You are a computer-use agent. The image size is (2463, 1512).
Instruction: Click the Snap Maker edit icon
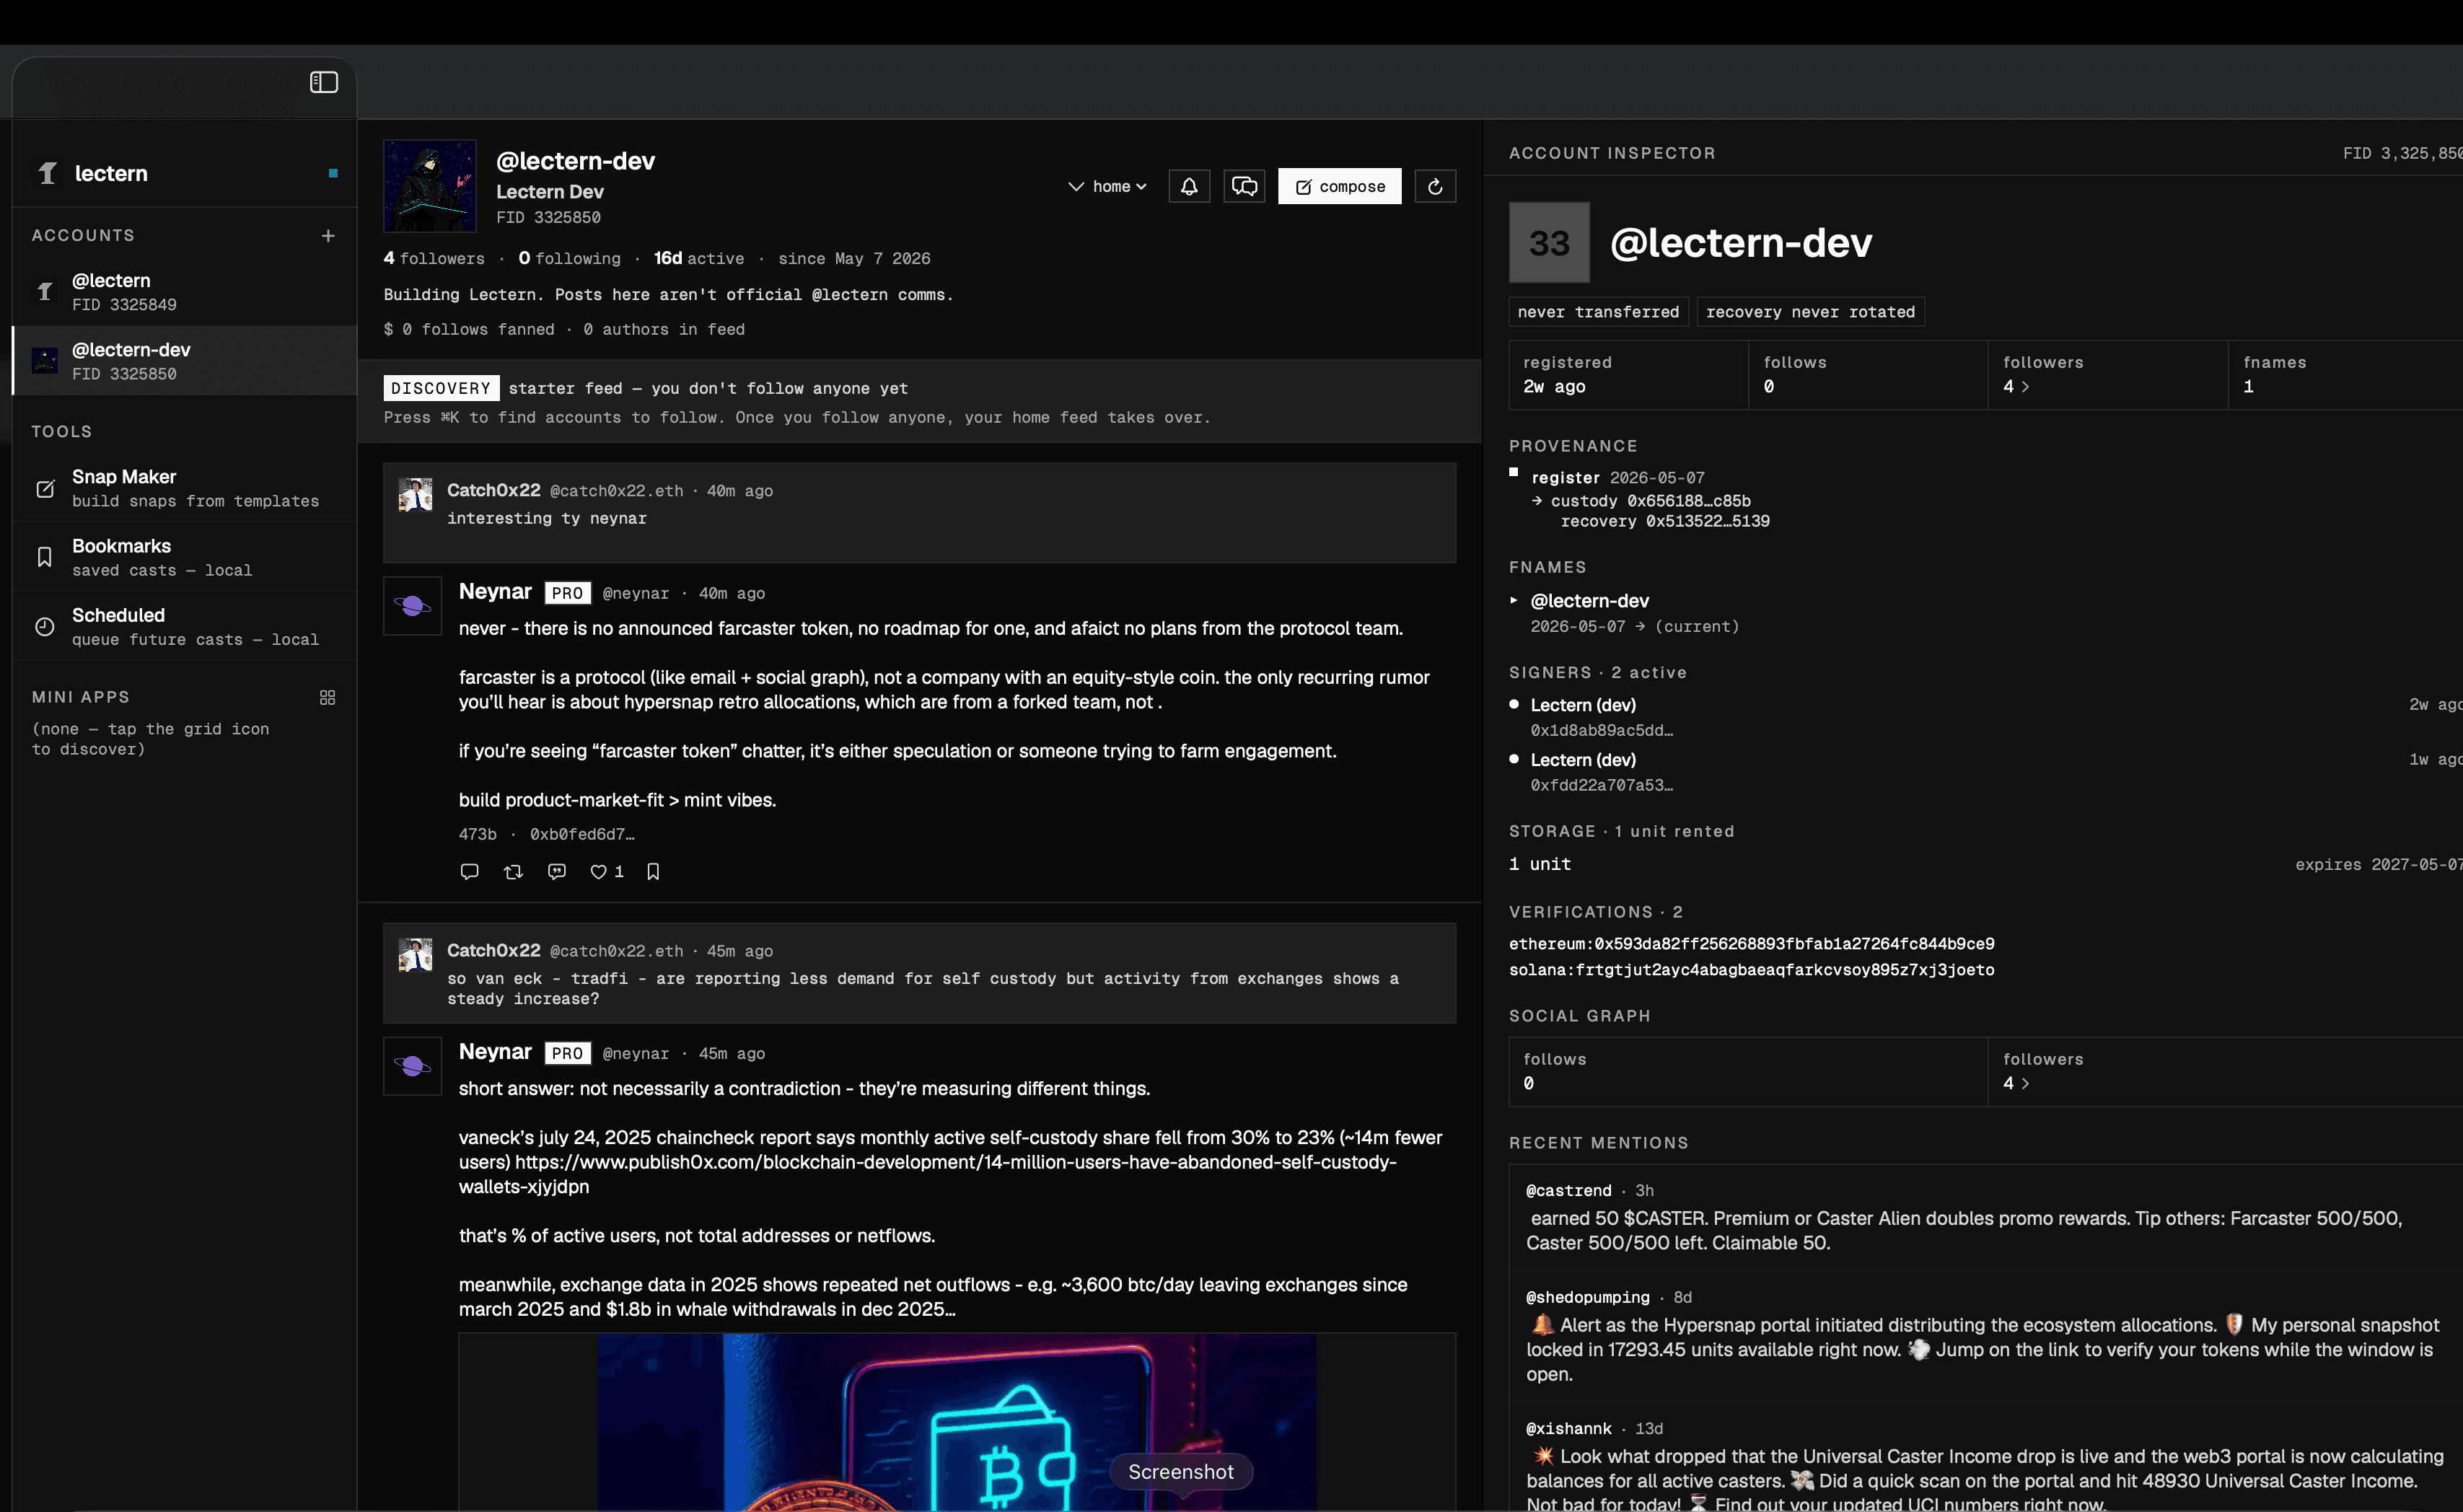coord(45,489)
